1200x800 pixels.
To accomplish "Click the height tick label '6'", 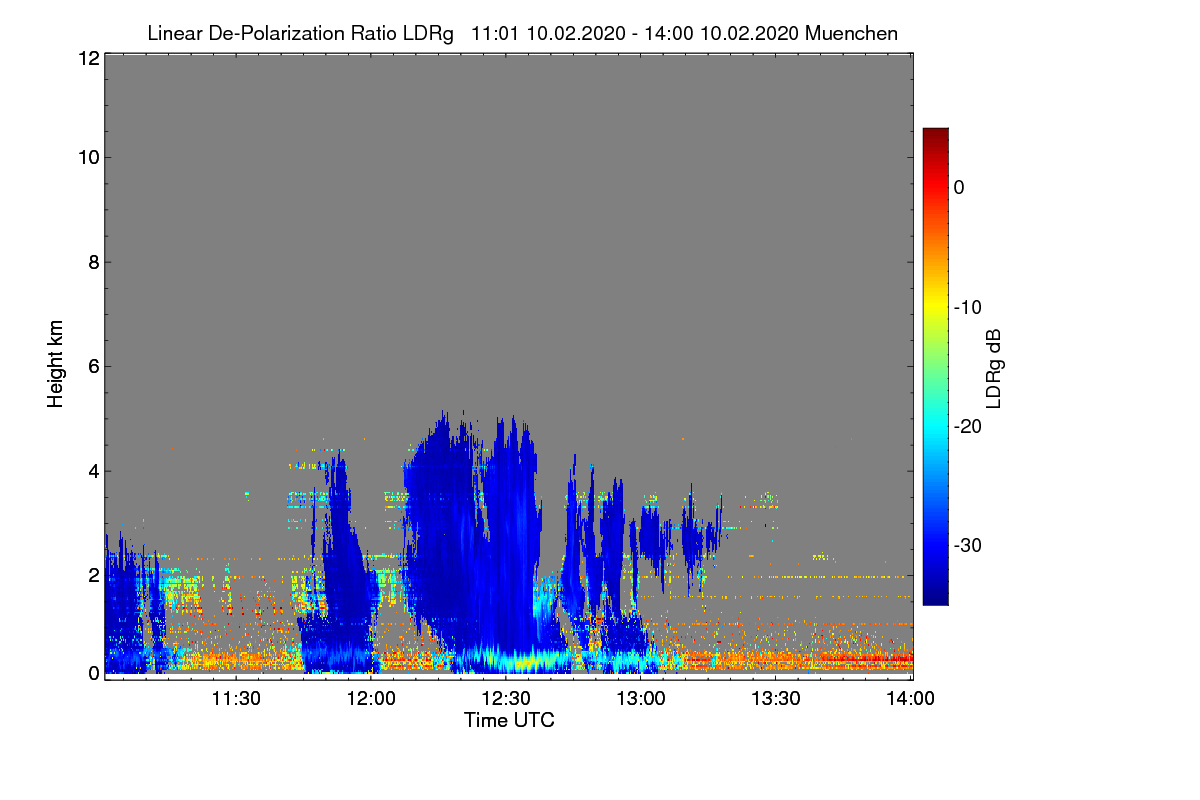I will pos(93,367).
